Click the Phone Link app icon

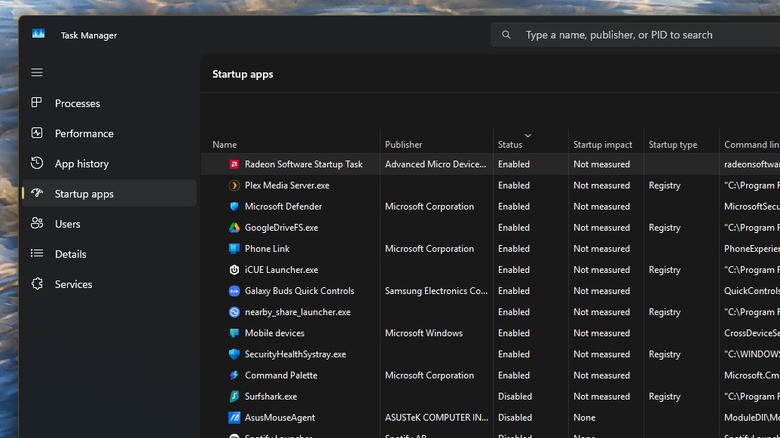[x=234, y=249]
